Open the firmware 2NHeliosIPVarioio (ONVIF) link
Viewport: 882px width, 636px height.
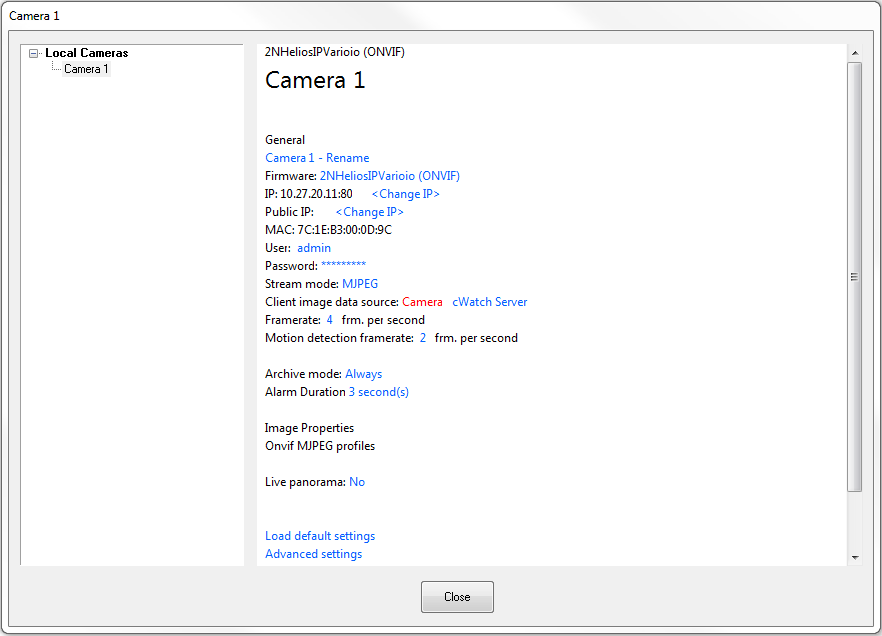(389, 176)
